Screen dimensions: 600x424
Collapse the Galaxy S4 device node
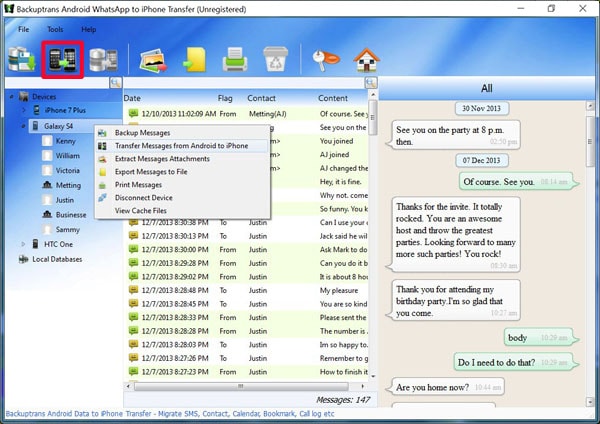[24, 127]
